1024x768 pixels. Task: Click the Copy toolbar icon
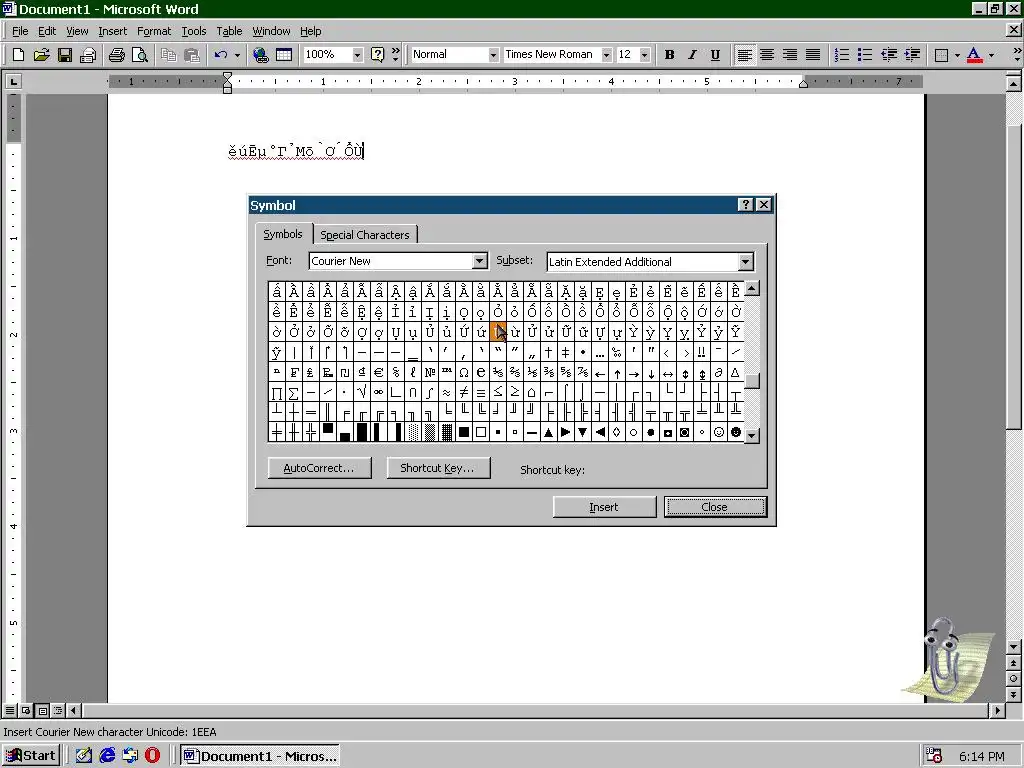click(x=168, y=55)
